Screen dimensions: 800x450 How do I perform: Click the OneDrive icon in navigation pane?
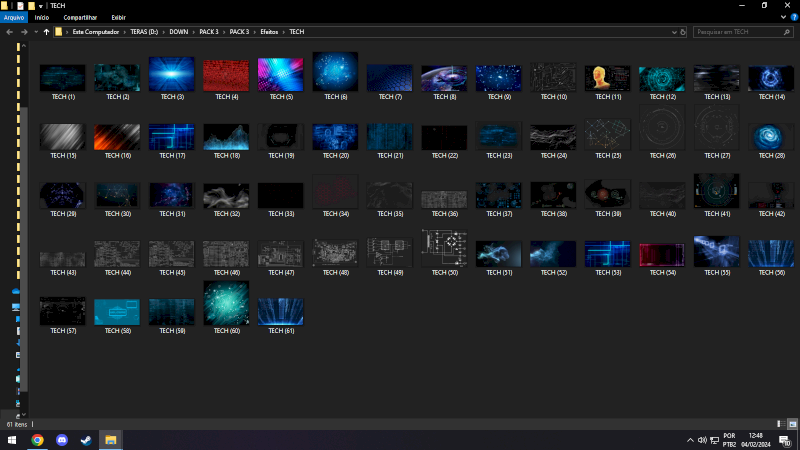click(16, 291)
